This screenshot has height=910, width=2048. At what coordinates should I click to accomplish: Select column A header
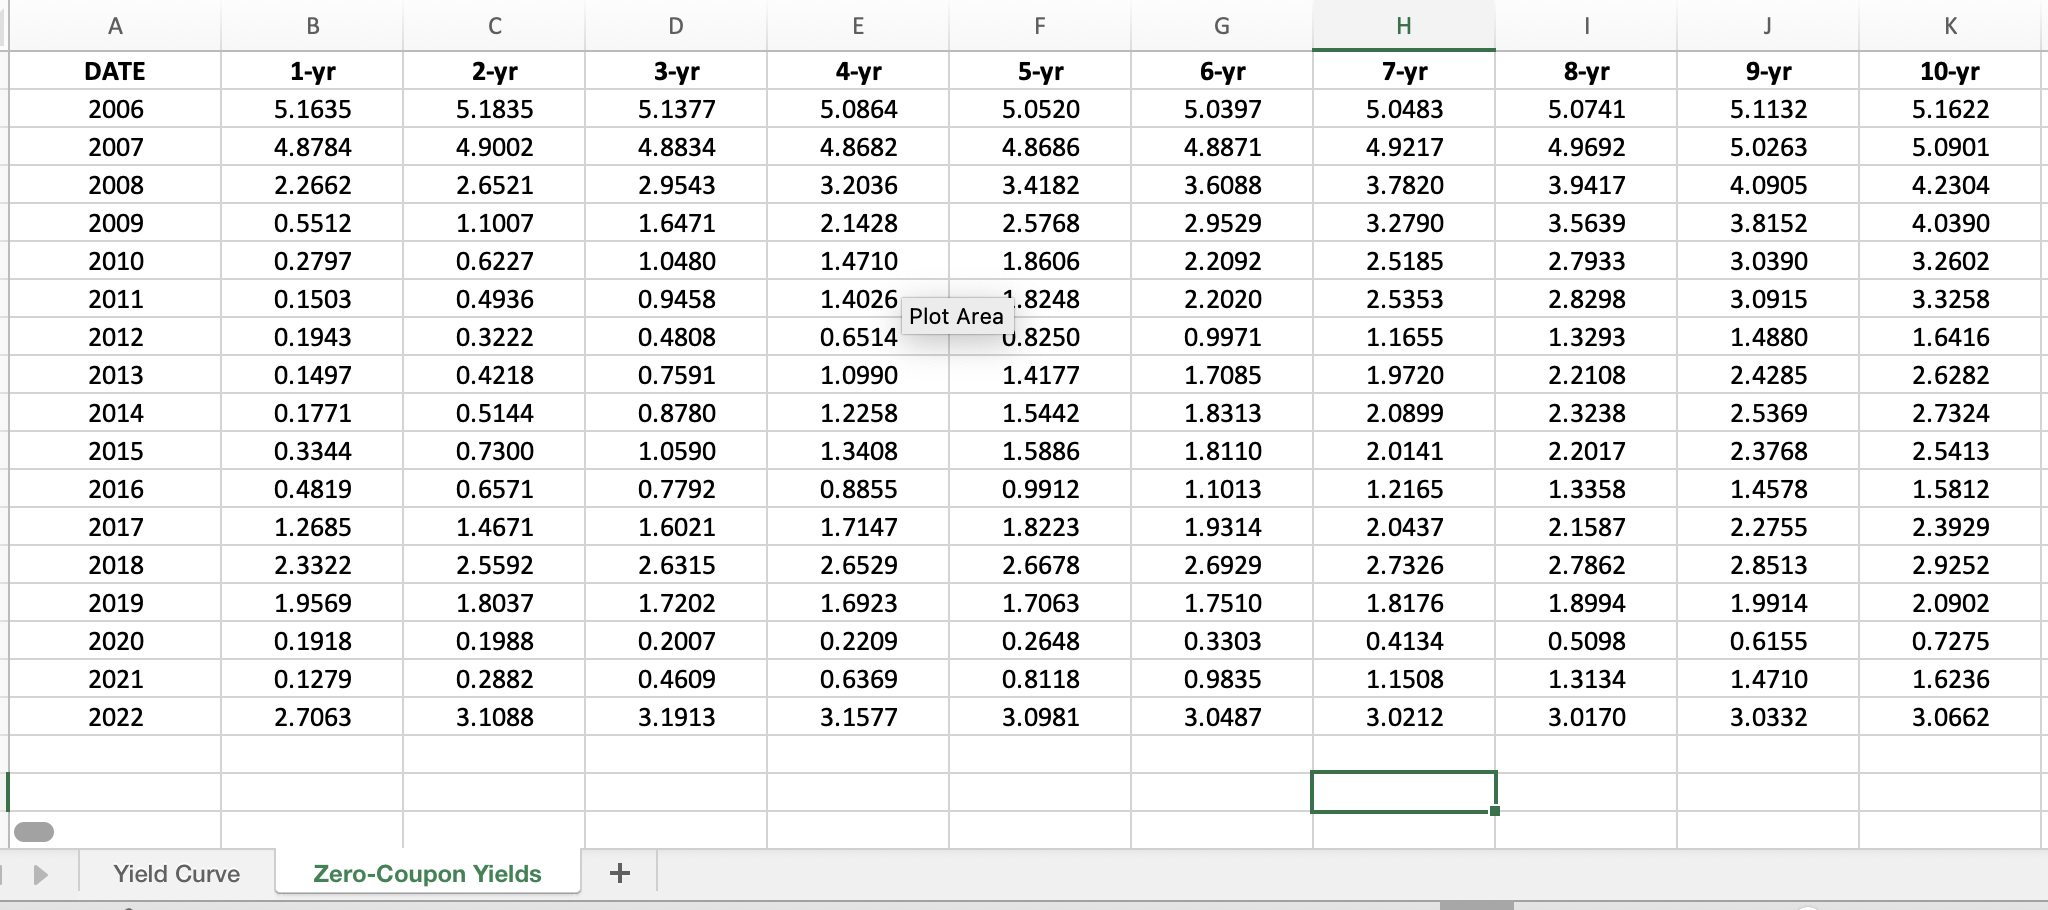113,26
